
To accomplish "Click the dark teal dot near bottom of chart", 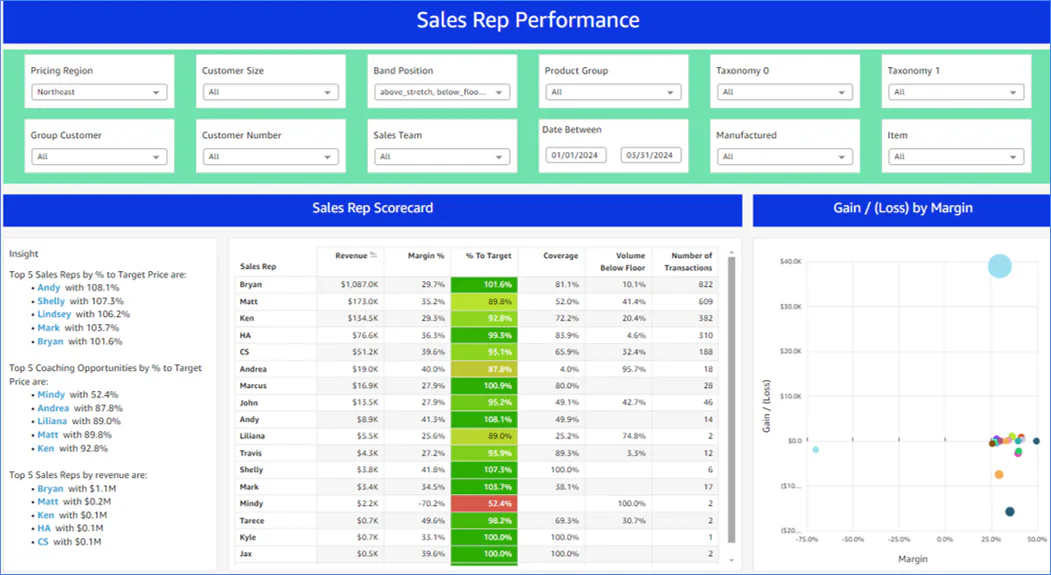I will (1009, 511).
